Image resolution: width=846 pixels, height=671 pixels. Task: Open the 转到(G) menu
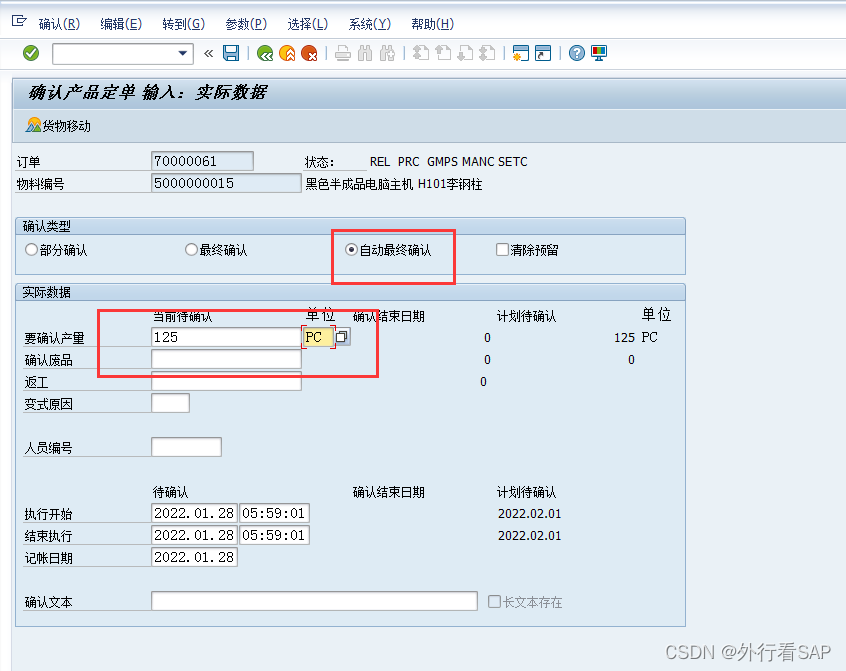[183, 24]
